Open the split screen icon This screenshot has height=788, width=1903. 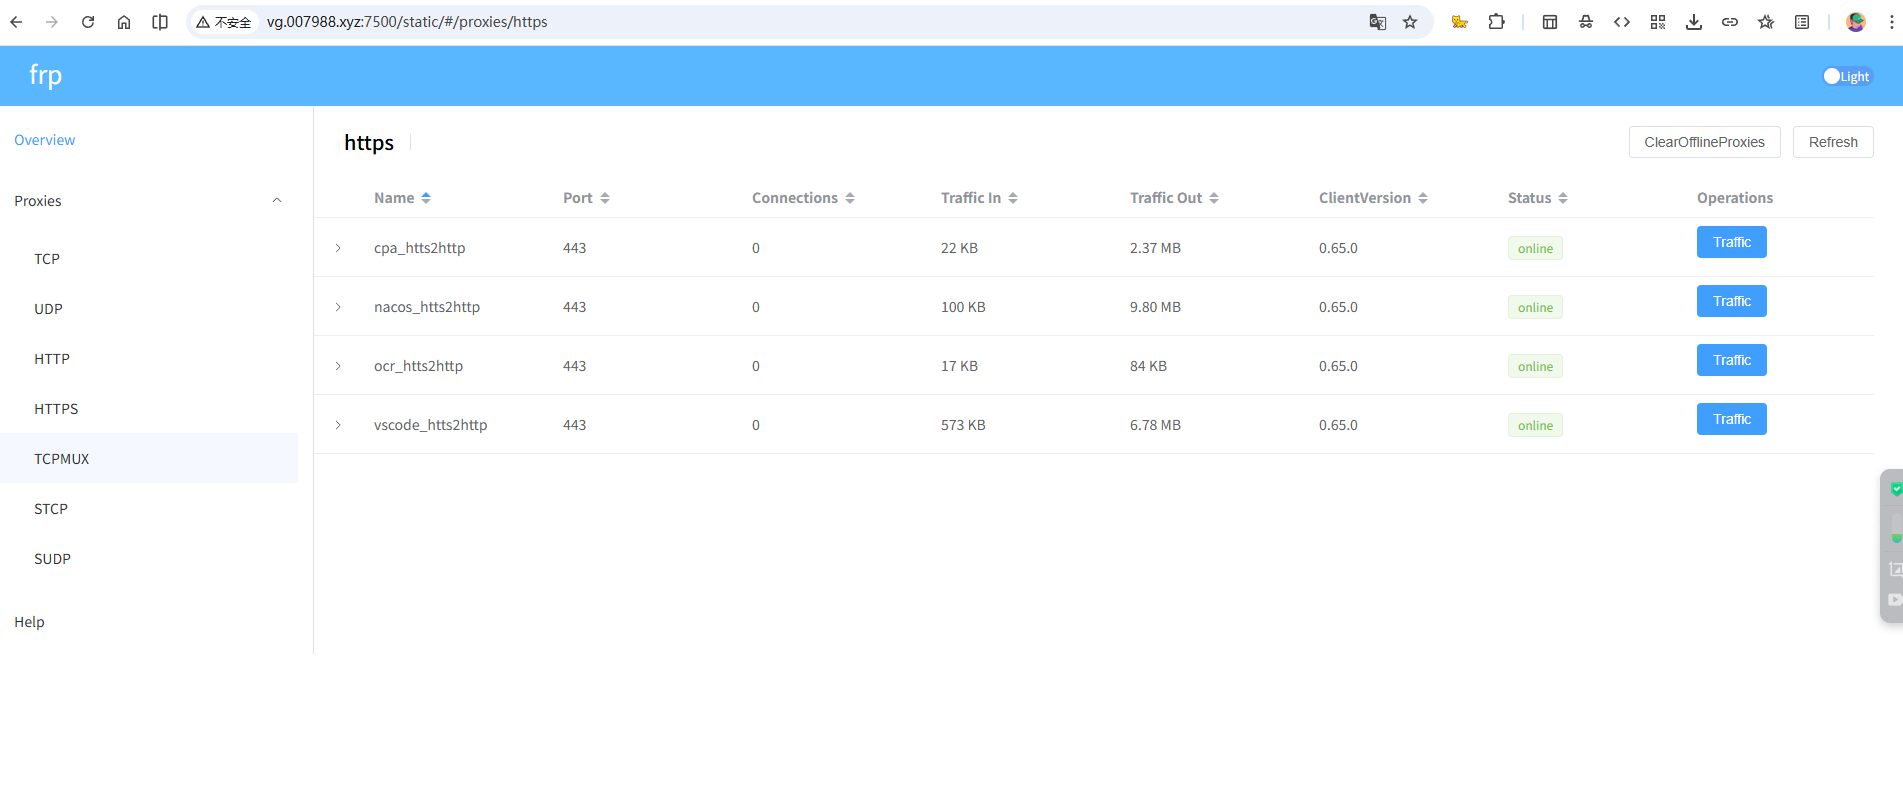coord(160,22)
